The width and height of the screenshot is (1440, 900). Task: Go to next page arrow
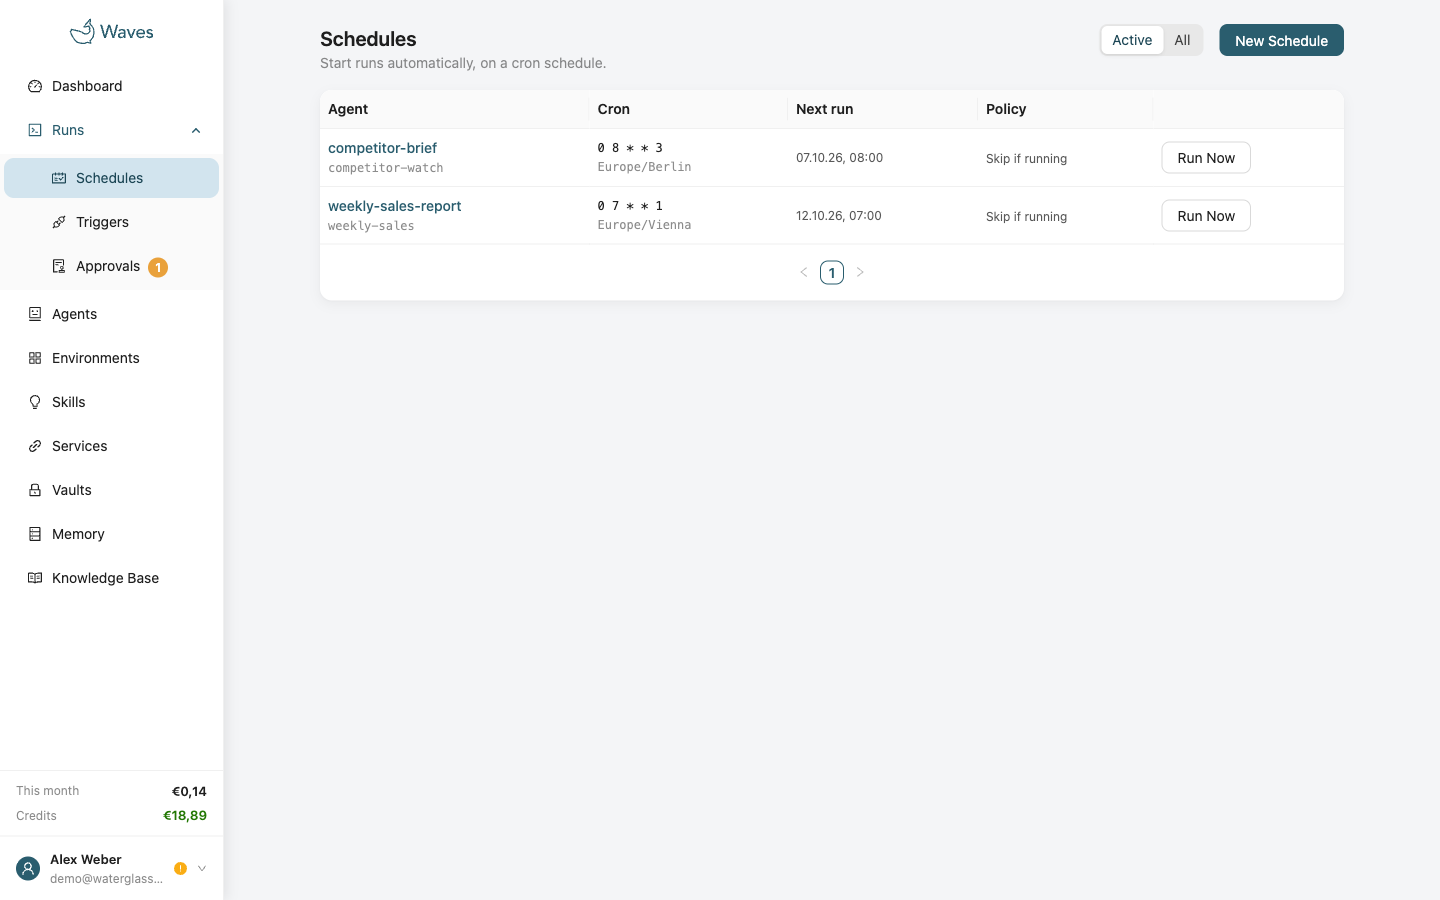pos(860,272)
